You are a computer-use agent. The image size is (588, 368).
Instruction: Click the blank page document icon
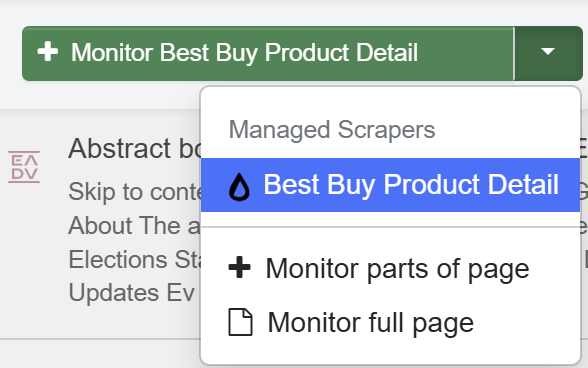240,322
